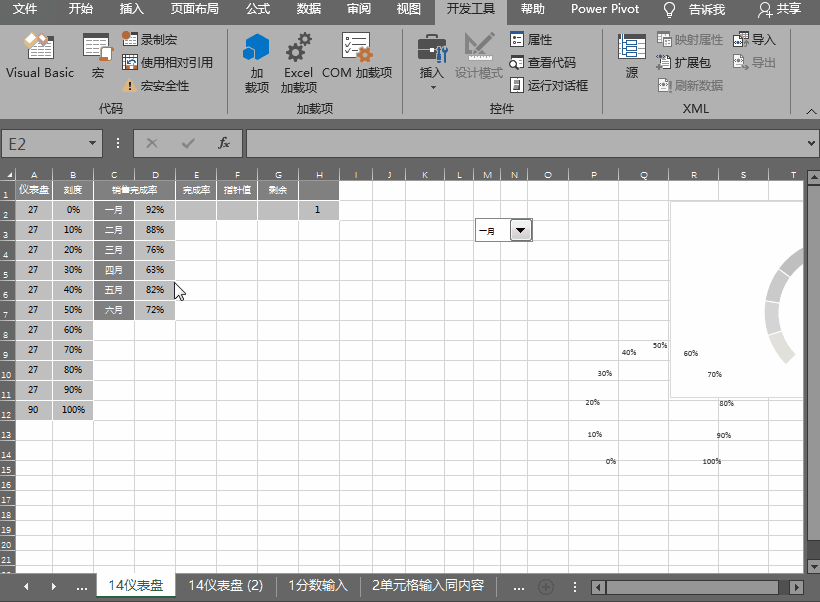Click horizontal scrollbar right arrow
Viewport: 820px width, 602px height.
[x=796, y=587]
